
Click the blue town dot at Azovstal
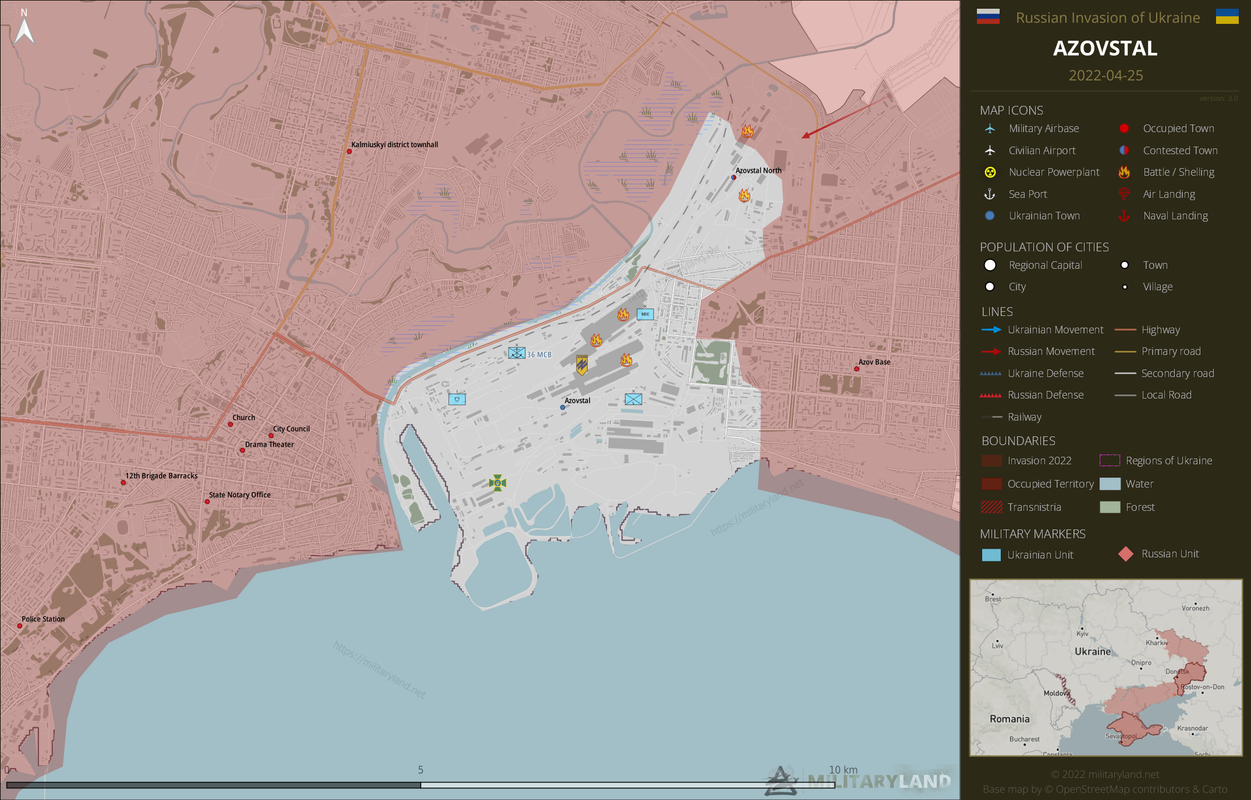click(563, 408)
